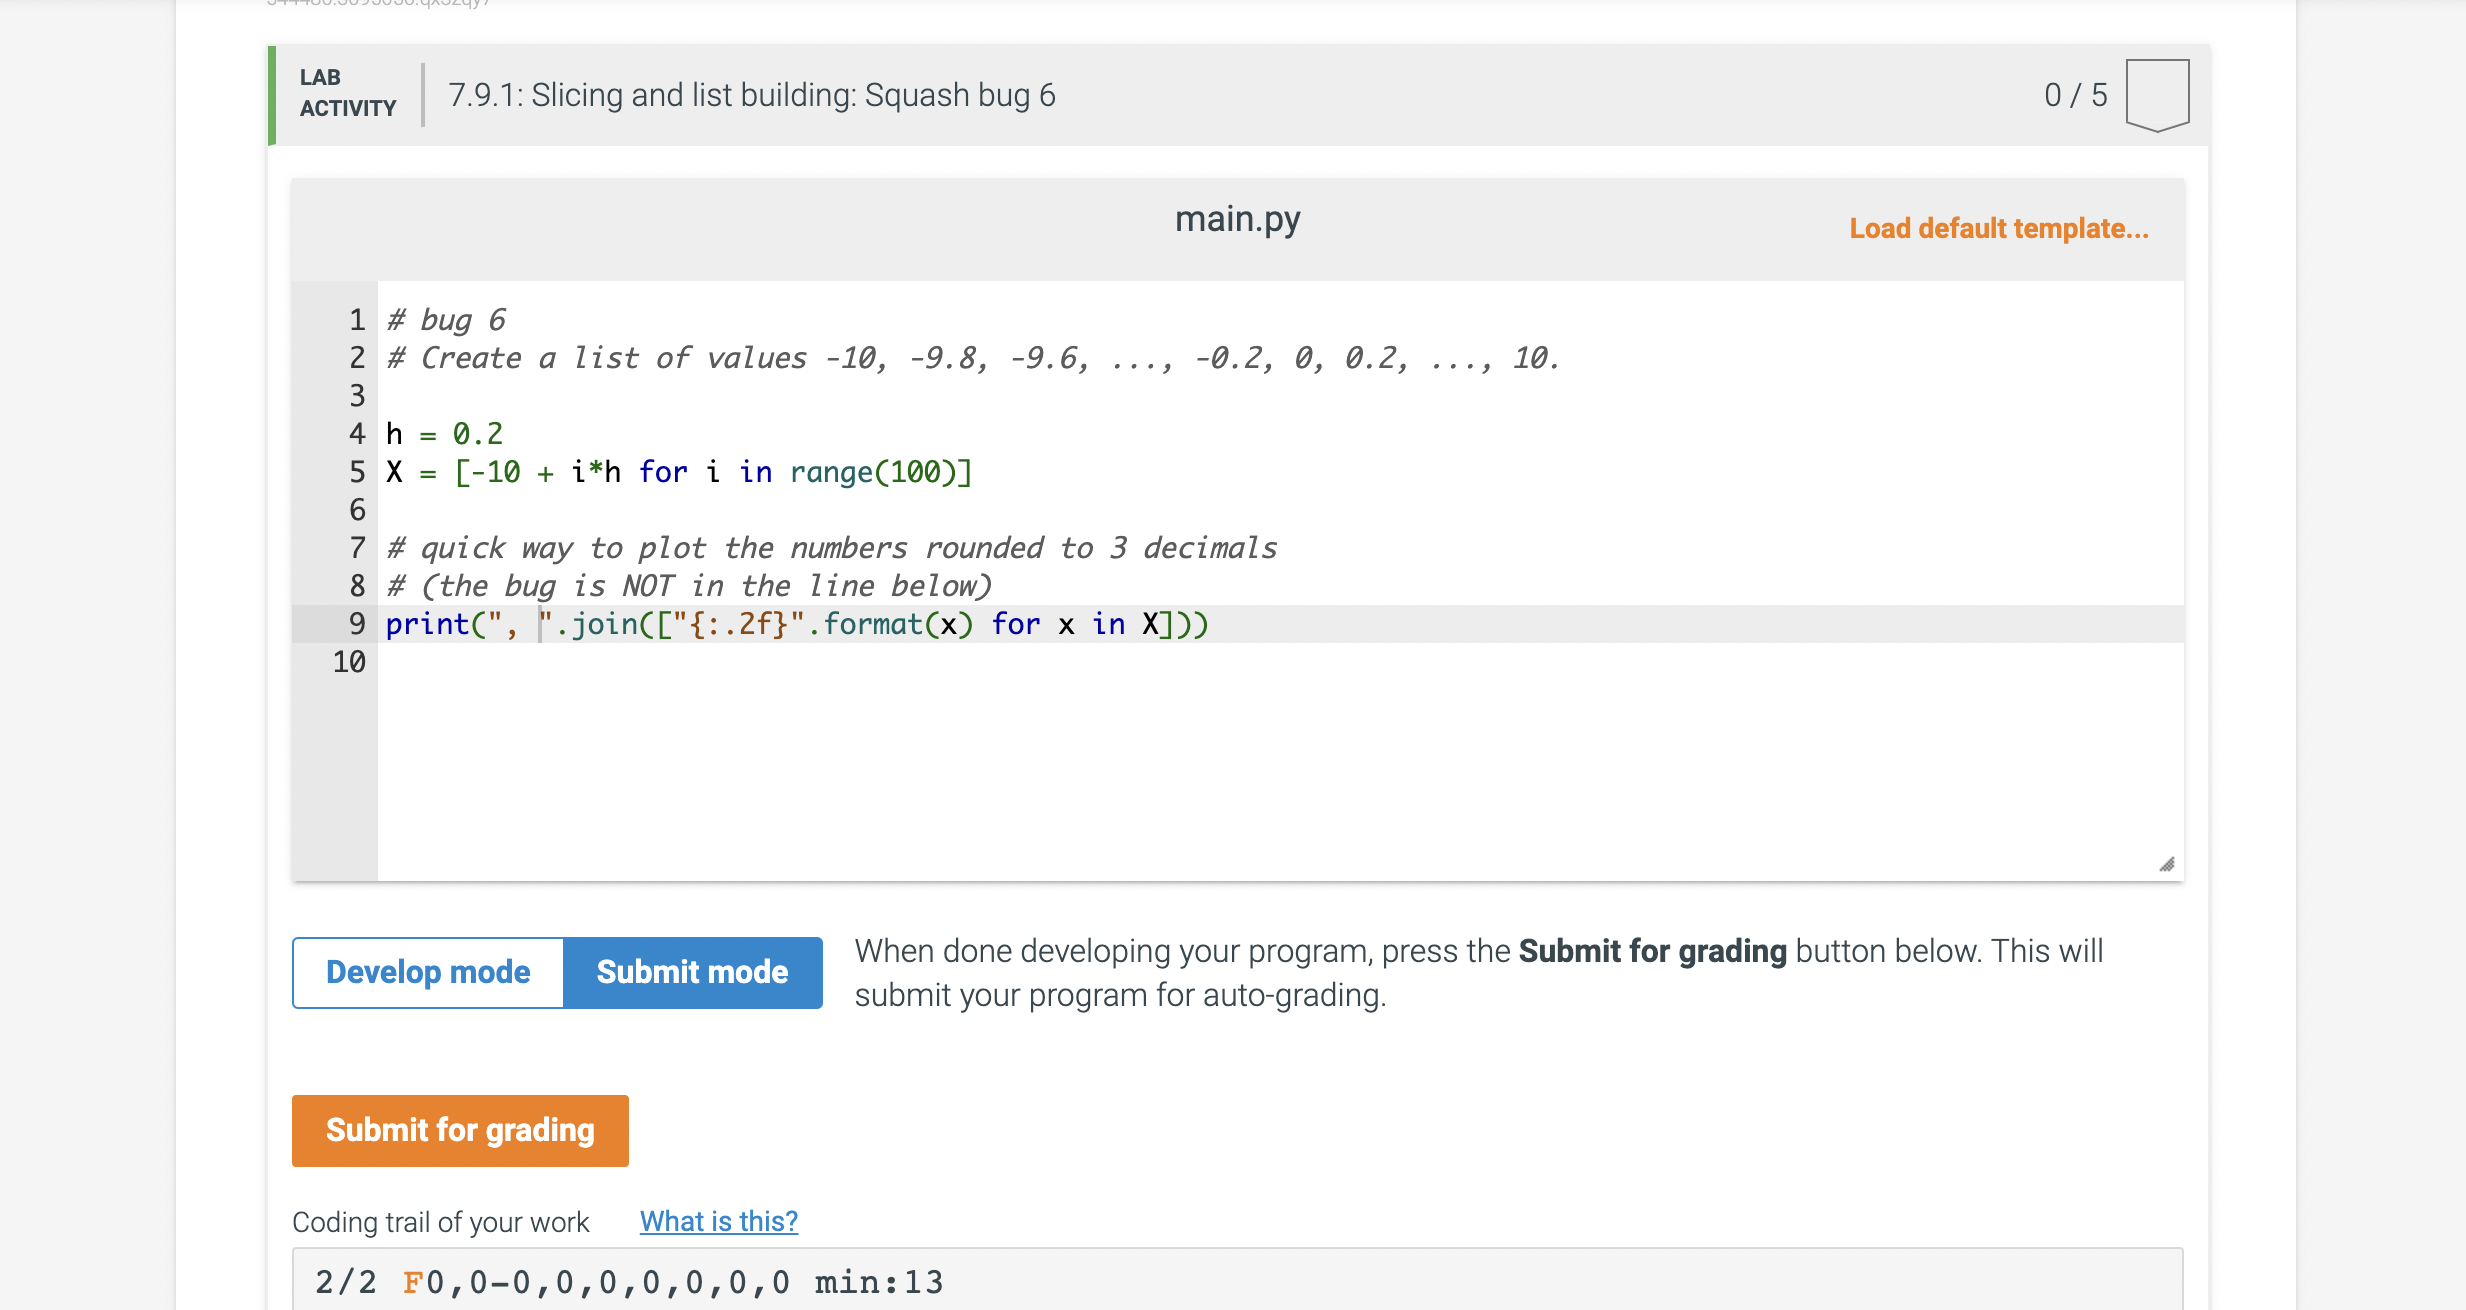The width and height of the screenshot is (2466, 1310).
Task: Open the Load default template link
Action: (x=2000, y=228)
